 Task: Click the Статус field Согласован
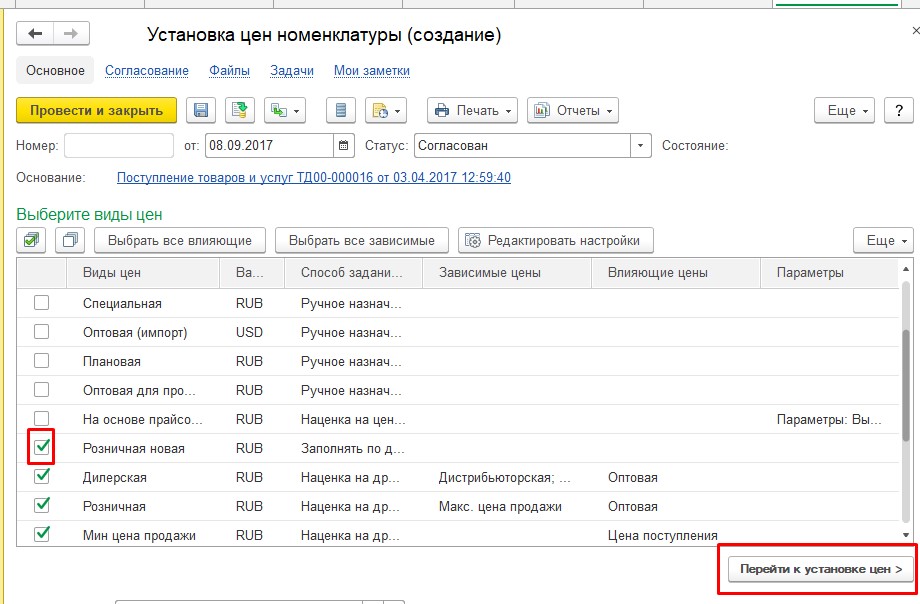(x=522, y=146)
